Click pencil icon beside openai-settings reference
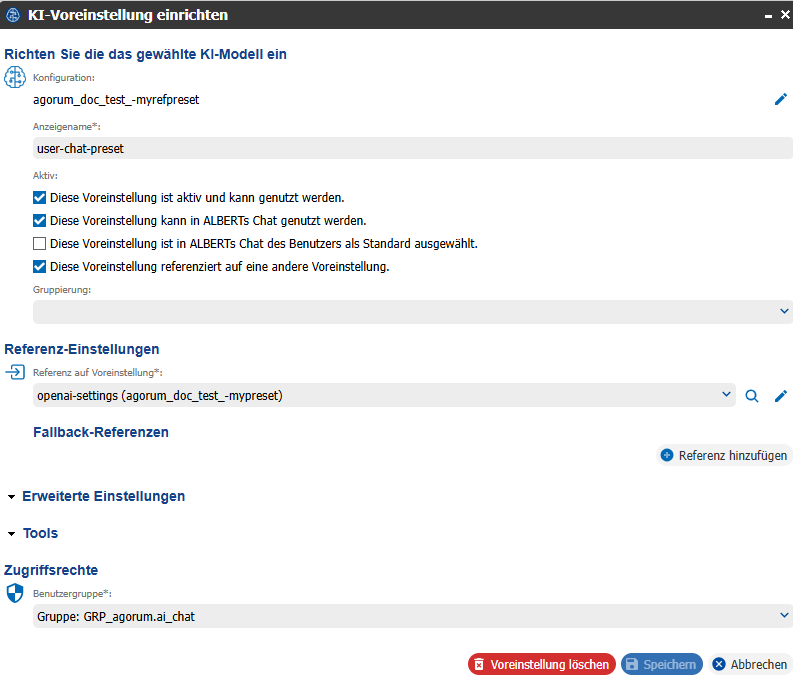The image size is (793, 685). click(x=780, y=396)
